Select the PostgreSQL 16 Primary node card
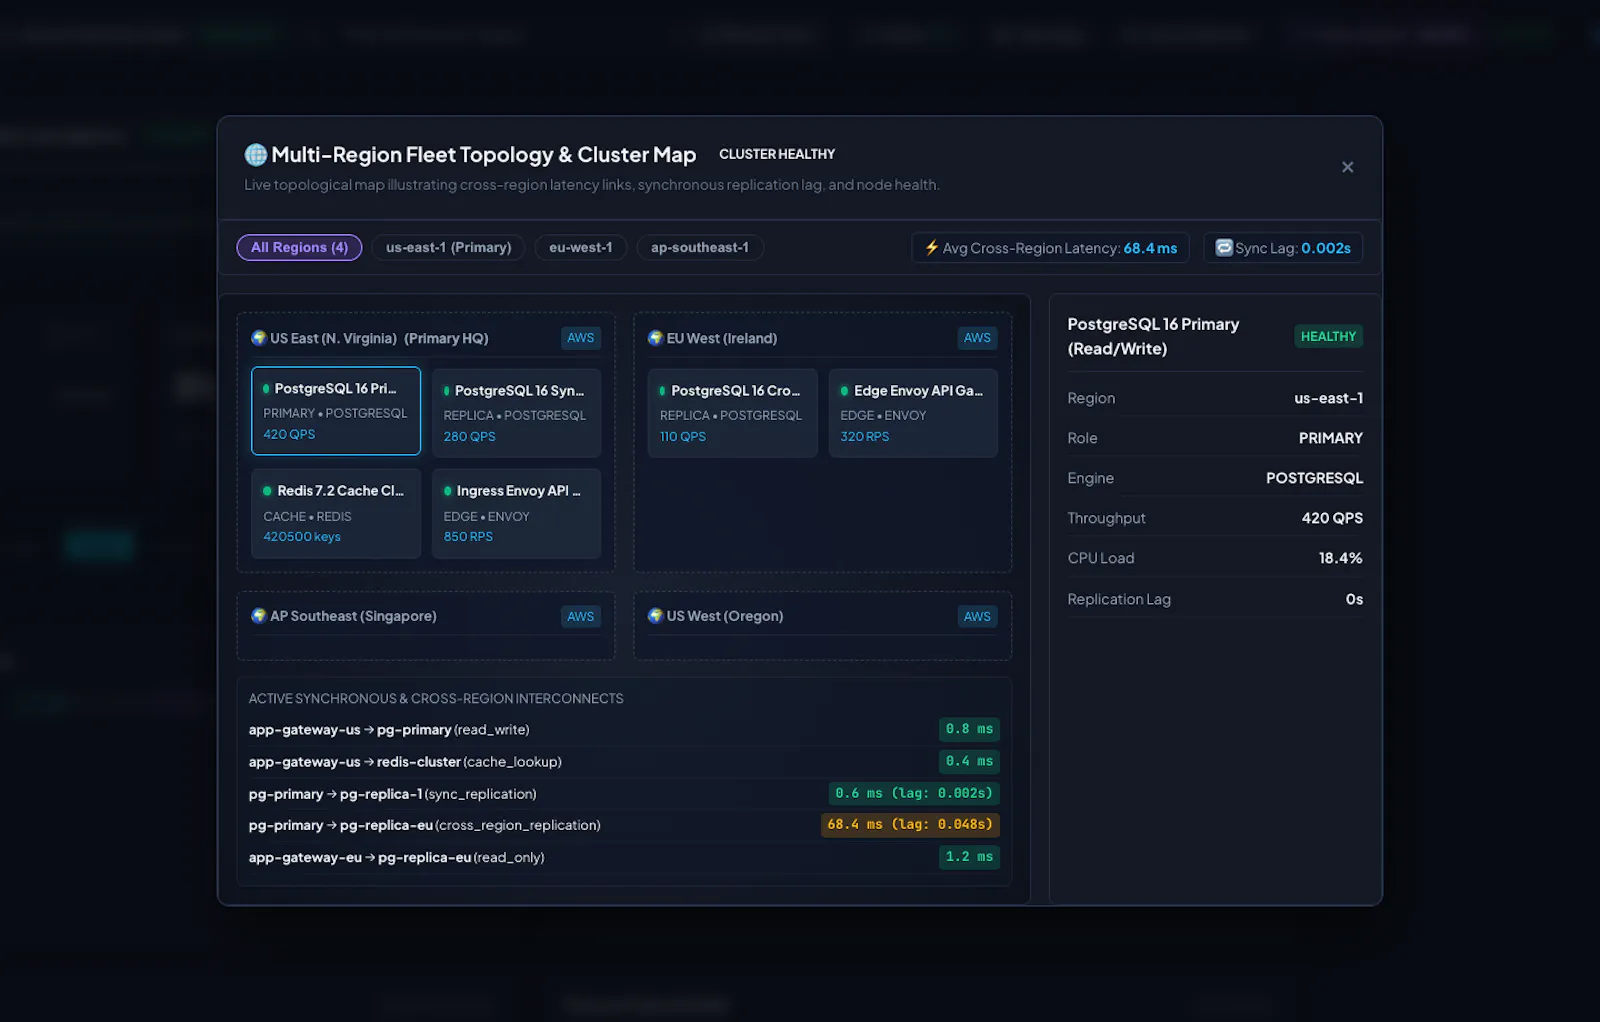This screenshot has height=1022, width=1600. point(336,411)
